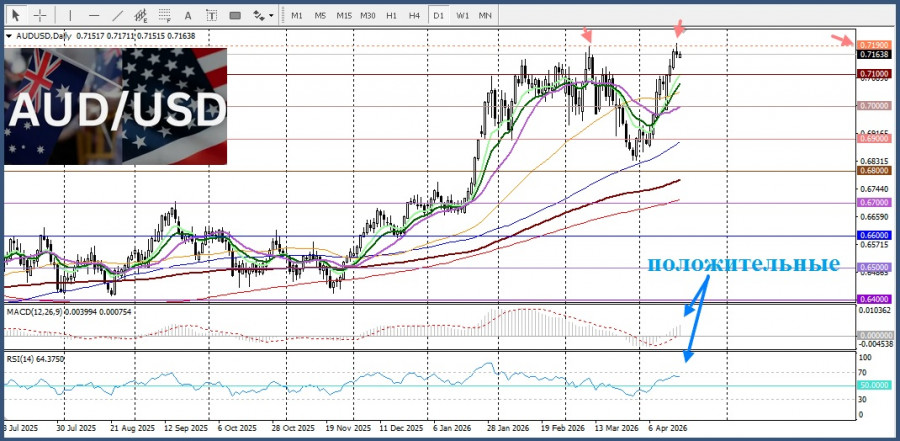
Task: Pick the rectangle shape tool
Action: tap(237, 15)
